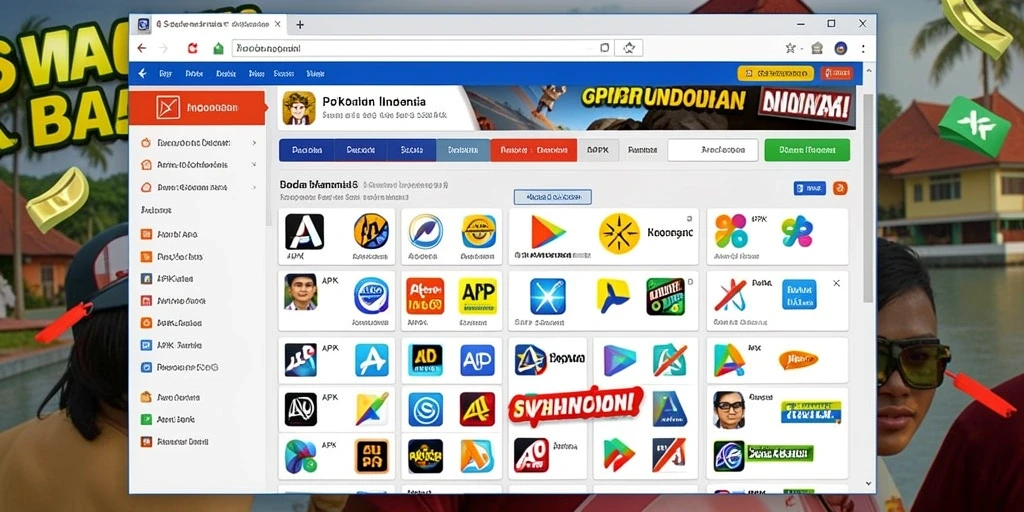Select the 'Pooden' blue tab
This screenshot has height=512, width=1024.
point(306,150)
